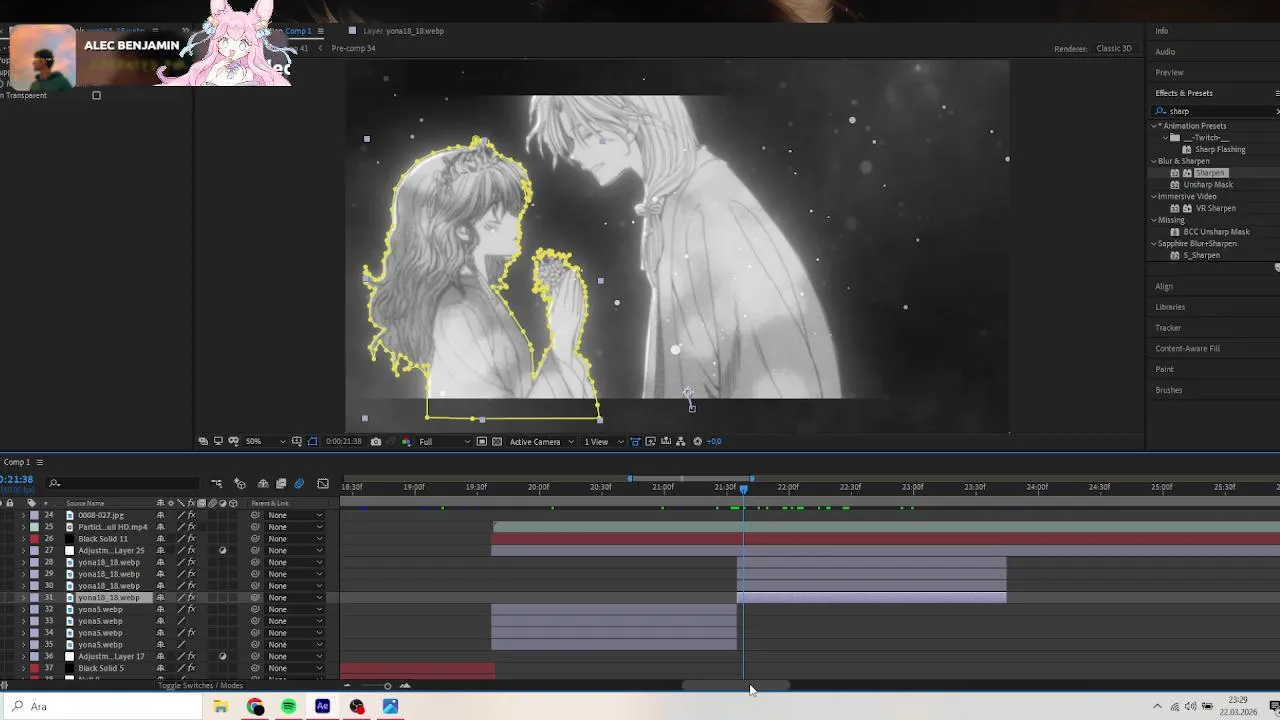Open the Info panel tab
The image size is (1280, 720).
pos(1162,31)
